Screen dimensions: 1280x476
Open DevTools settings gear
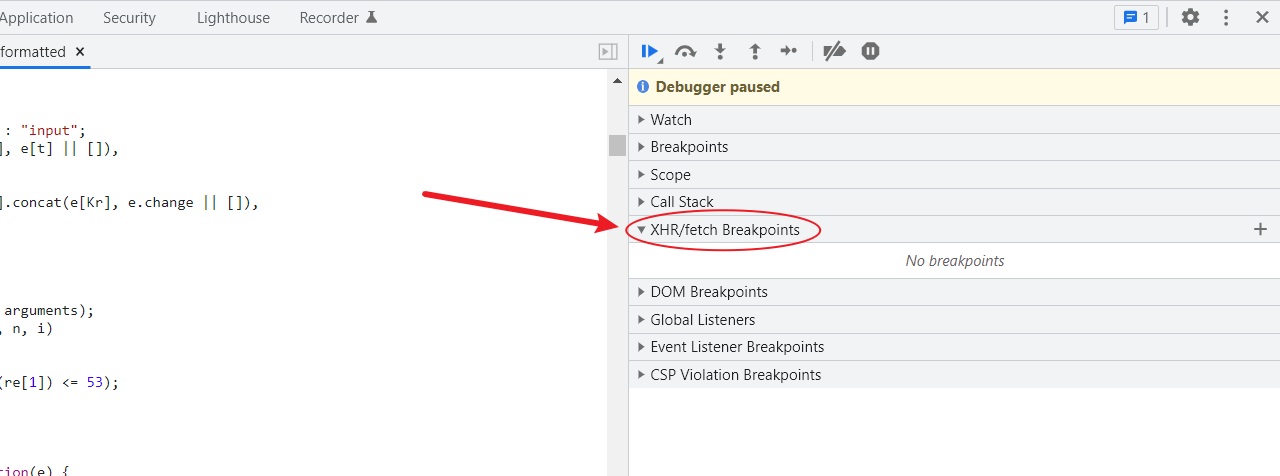click(x=1190, y=17)
